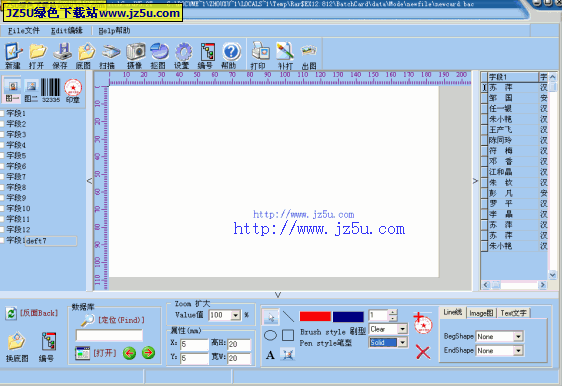This screenshot has height=386, width=562.
Task: Open the Zoom value 100 dropdown
Action: [235, 315]
